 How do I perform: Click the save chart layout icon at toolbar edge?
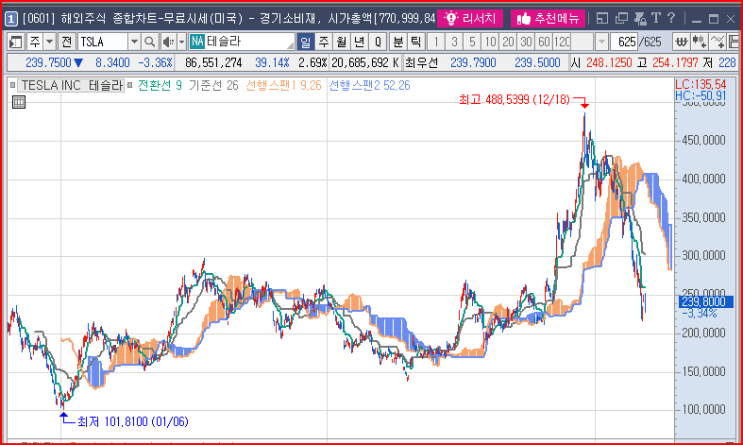click(734, 42)
